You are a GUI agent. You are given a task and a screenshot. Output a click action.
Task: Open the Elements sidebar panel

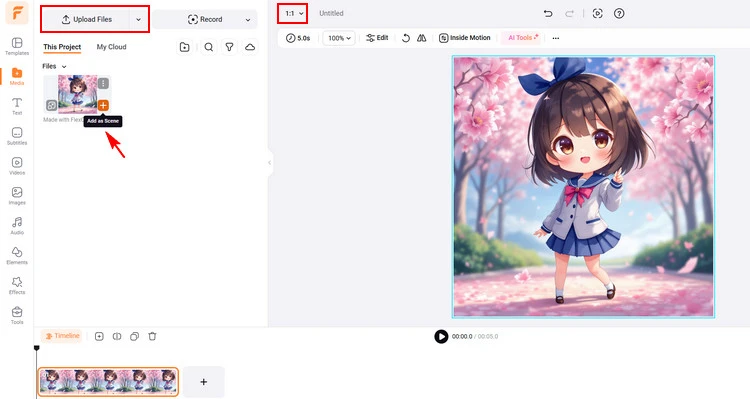pyautogui.click(x=17, y=255)
